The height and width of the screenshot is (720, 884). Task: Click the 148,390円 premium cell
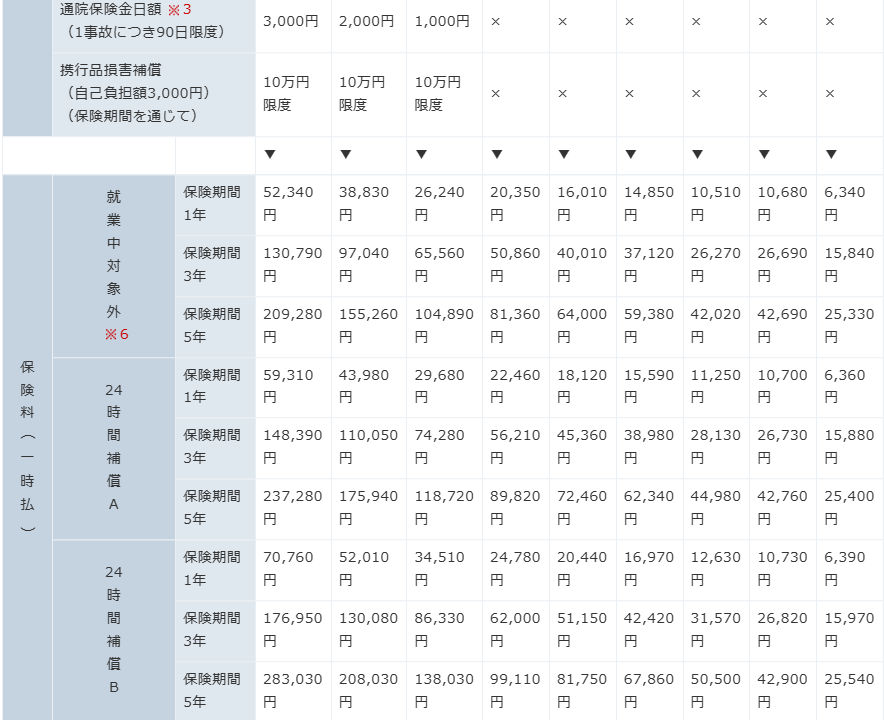pyautogui.click(x=293, y=448)
